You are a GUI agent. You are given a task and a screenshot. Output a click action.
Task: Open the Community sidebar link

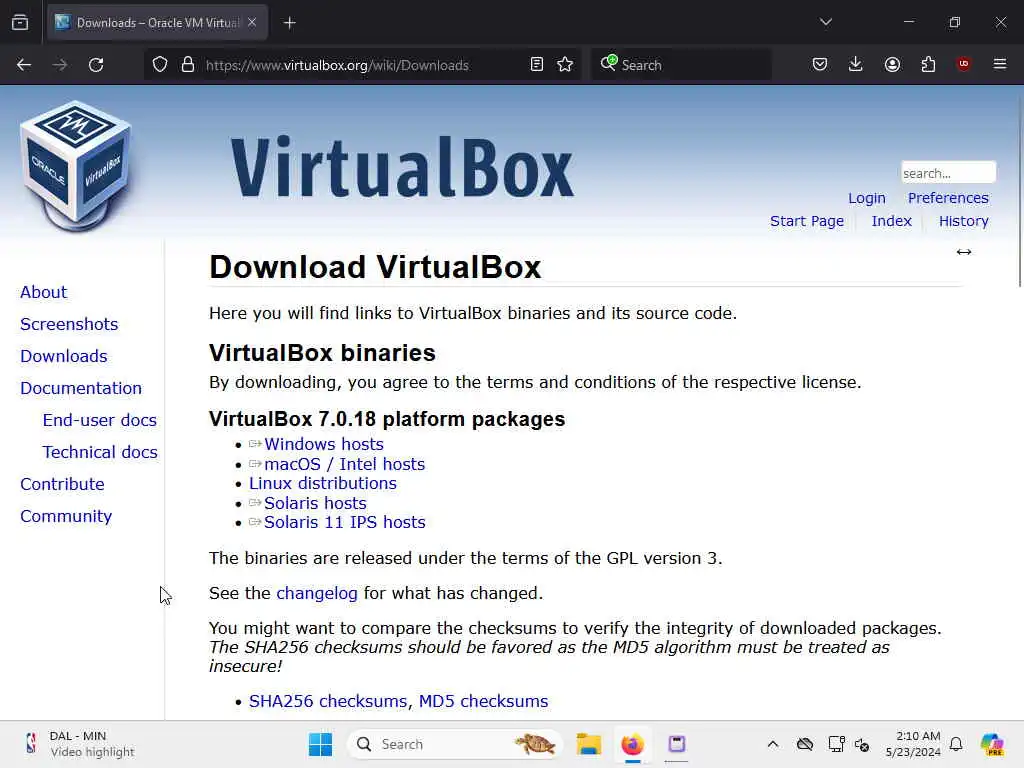coord(65,516)
